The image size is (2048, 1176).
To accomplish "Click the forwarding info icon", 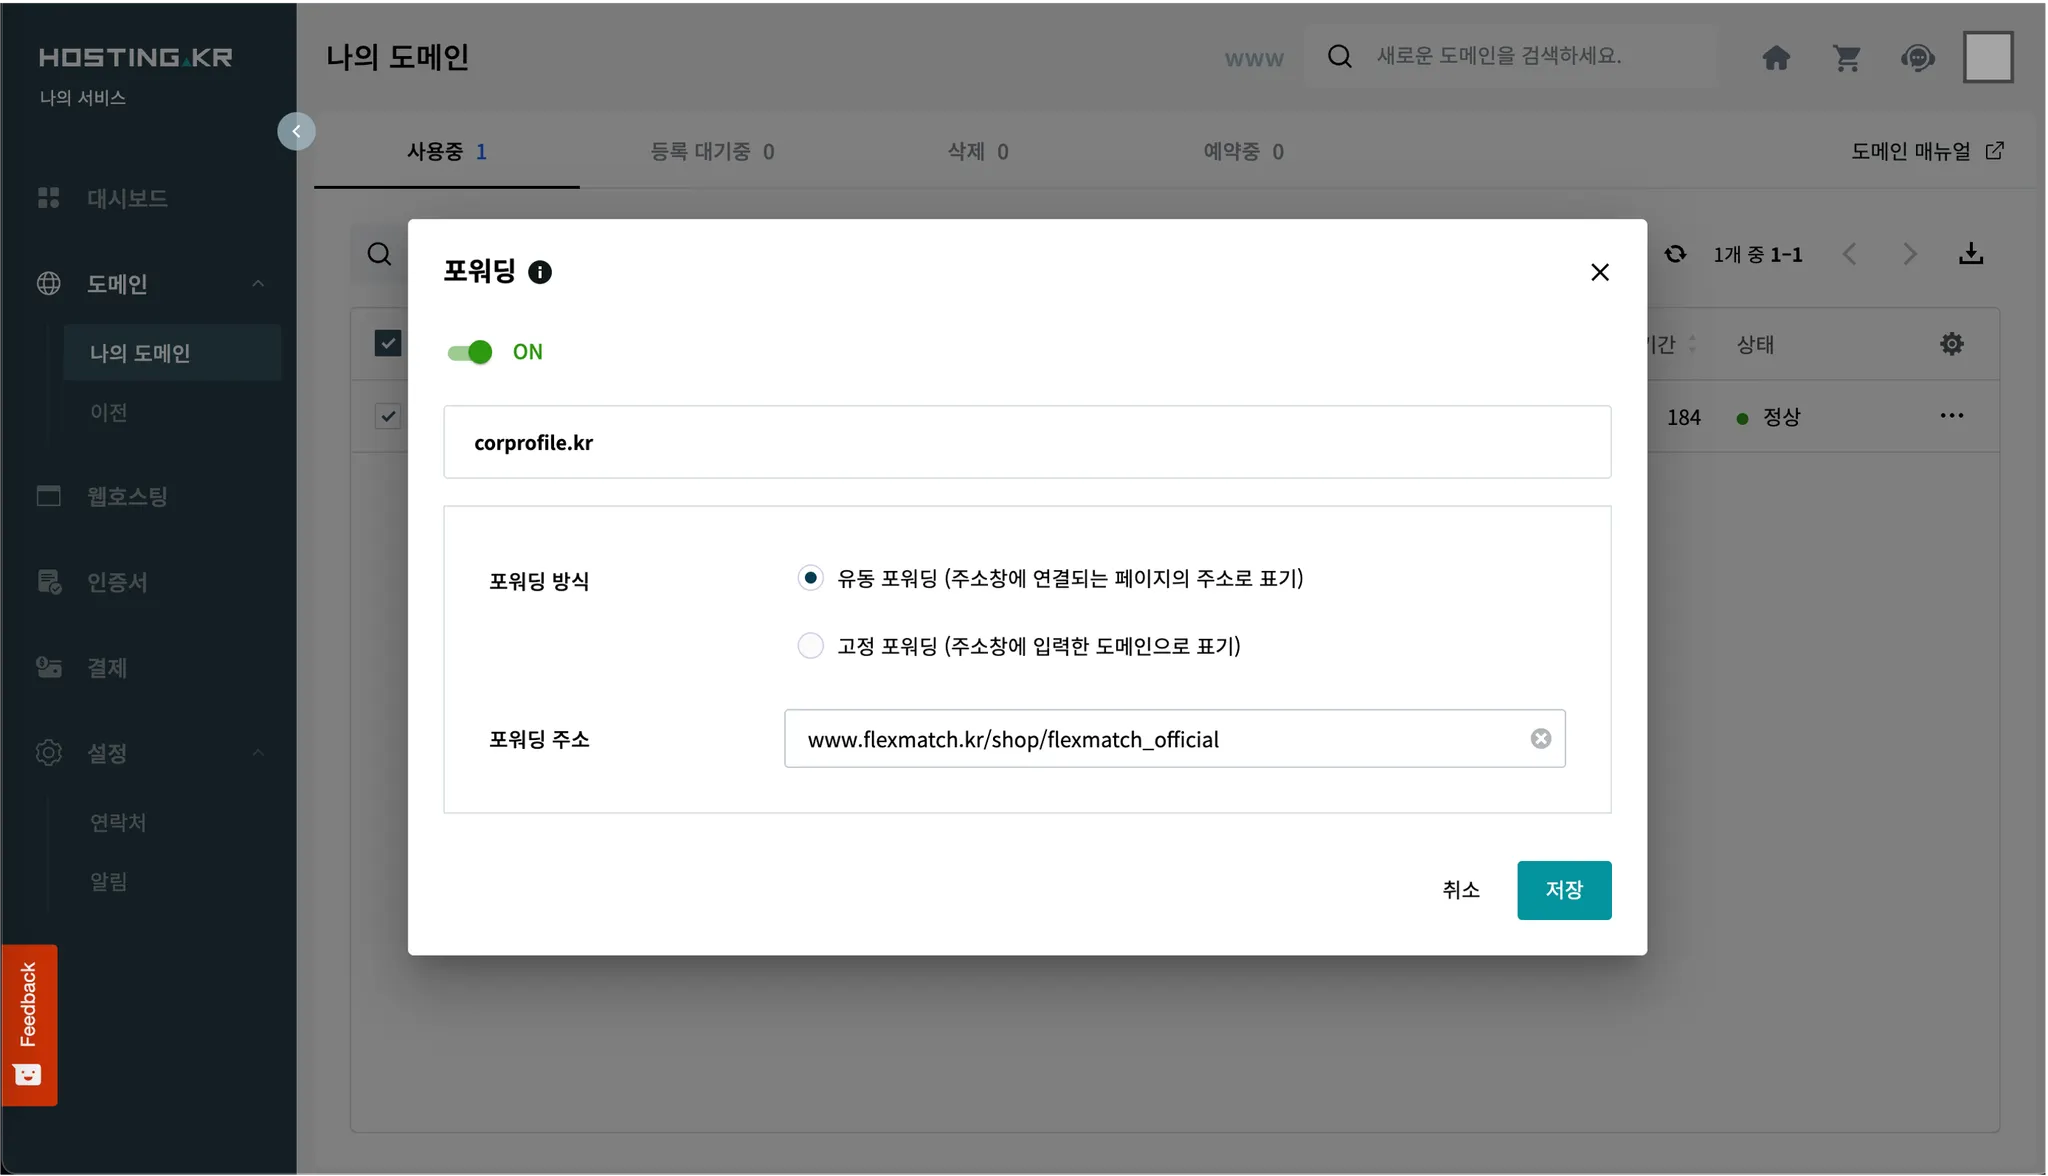I will (x=540, y=272).
